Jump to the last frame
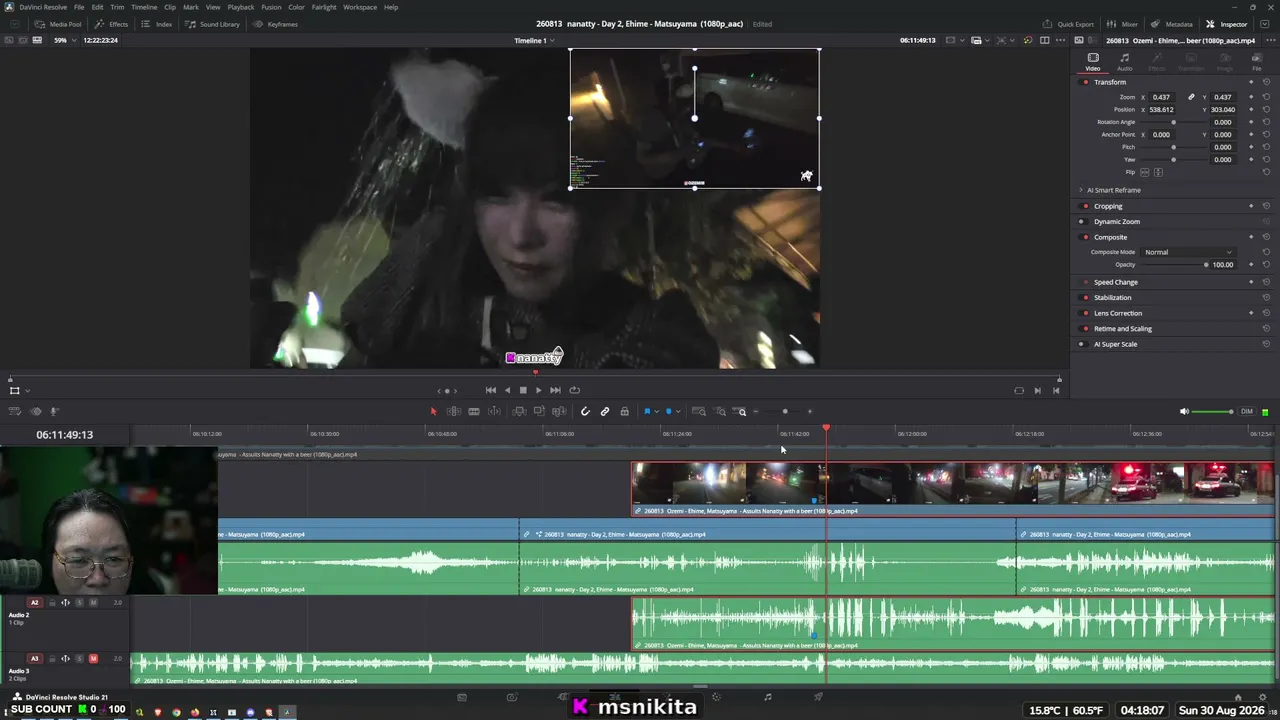 pos(555,390)
